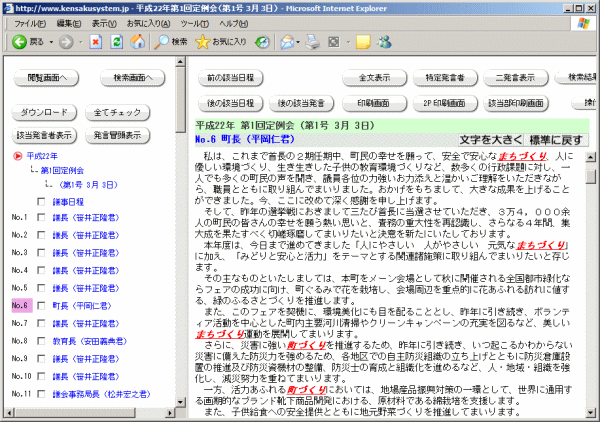The image size is (600, 422).
Task: Open Favorites star icon
Action: click(x=202, y=42)
